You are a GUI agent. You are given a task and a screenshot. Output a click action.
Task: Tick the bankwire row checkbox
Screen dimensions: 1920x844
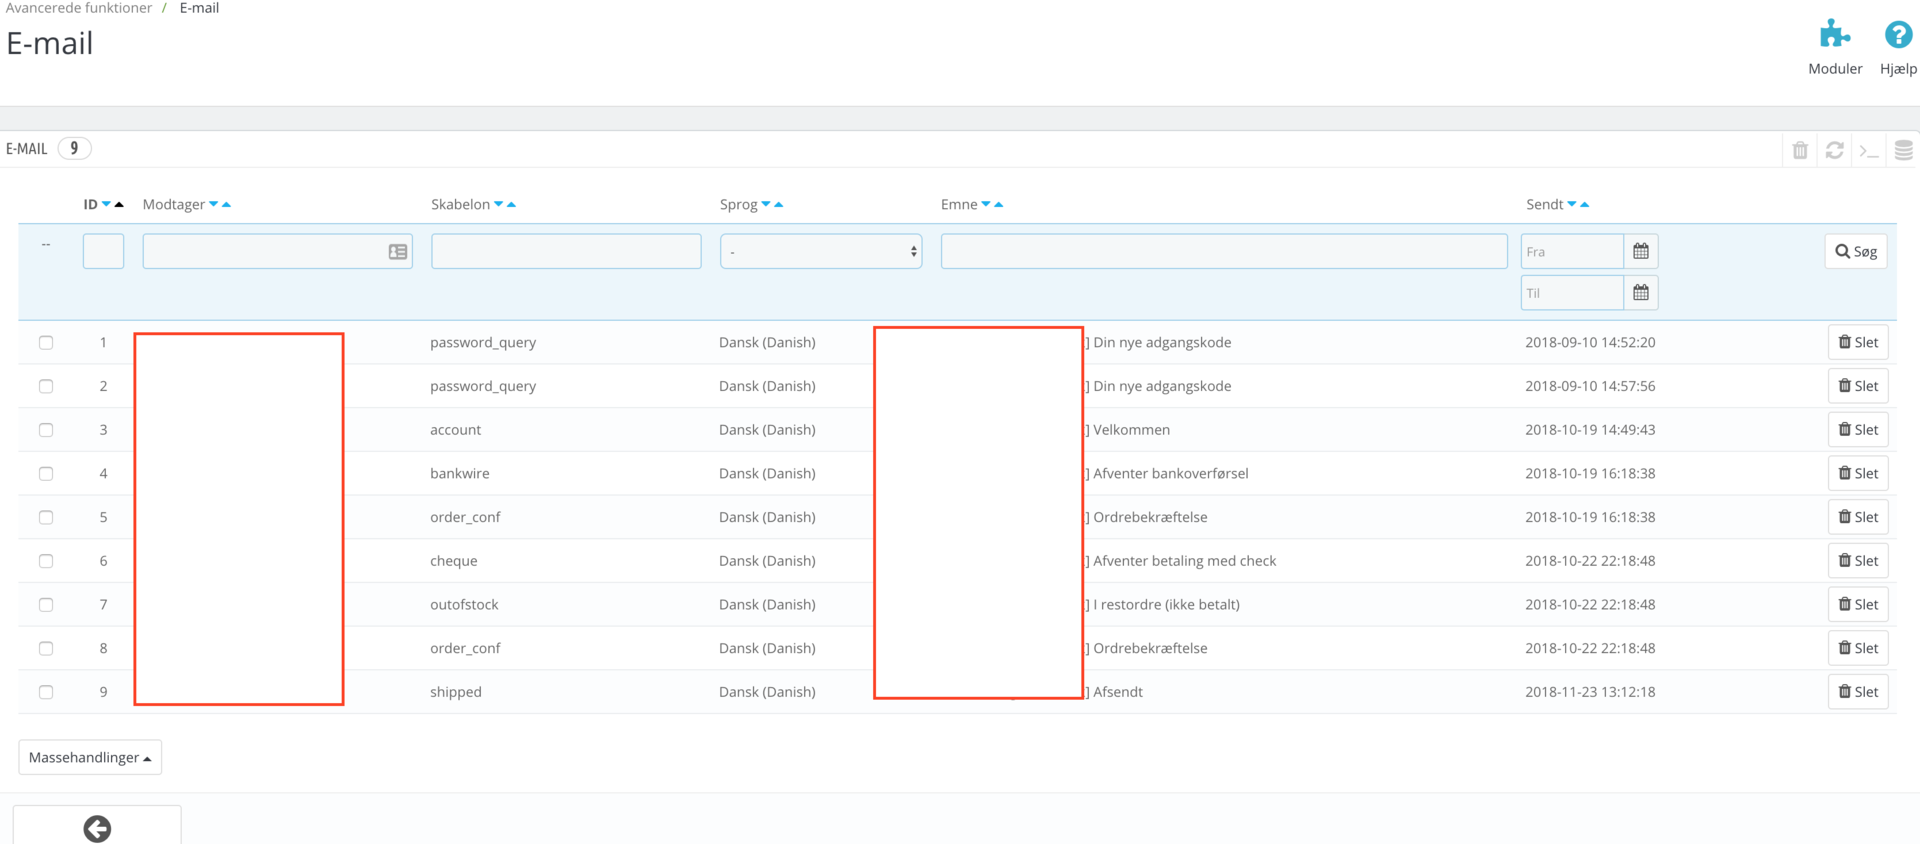[x=46, y=473]
